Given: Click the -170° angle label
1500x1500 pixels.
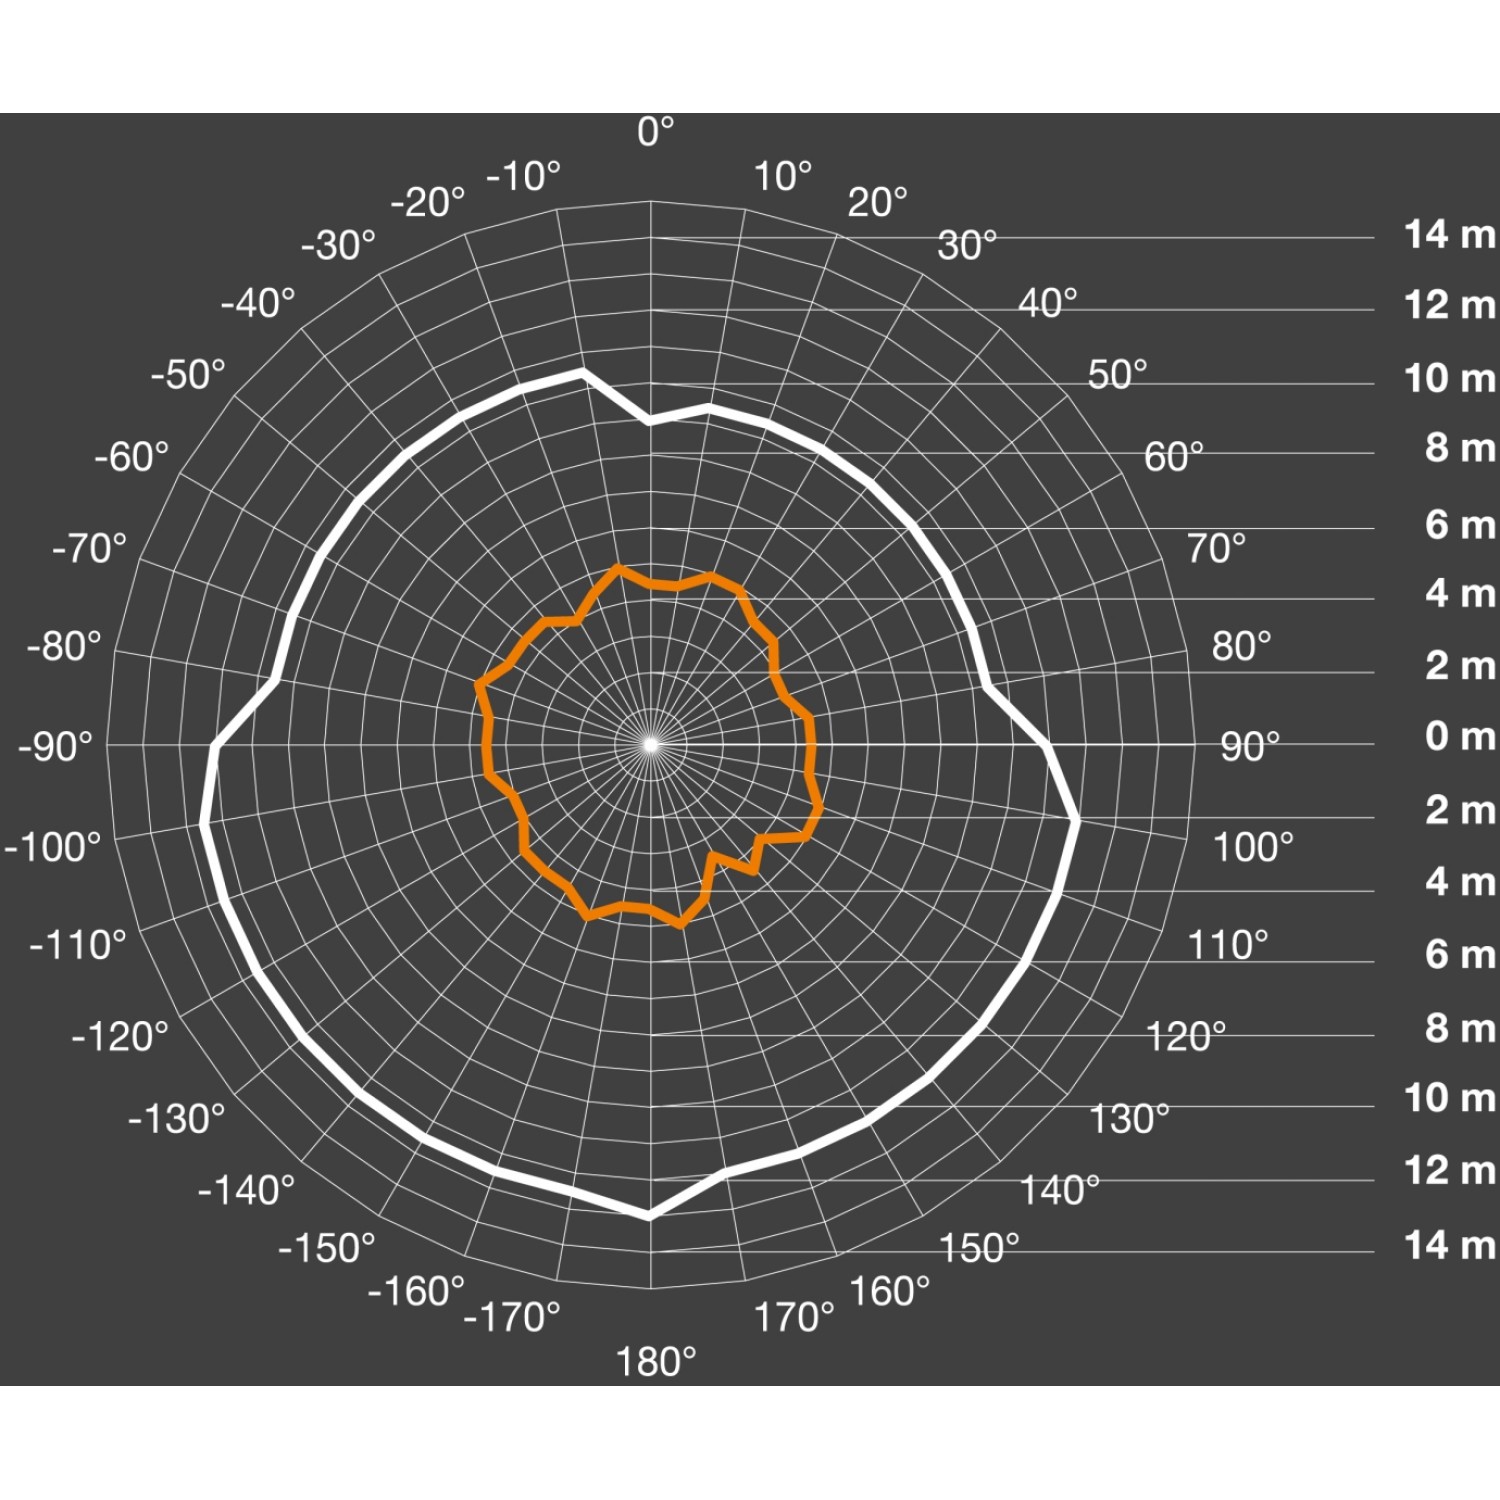Looking at the screenshot, I should 511,1317.
